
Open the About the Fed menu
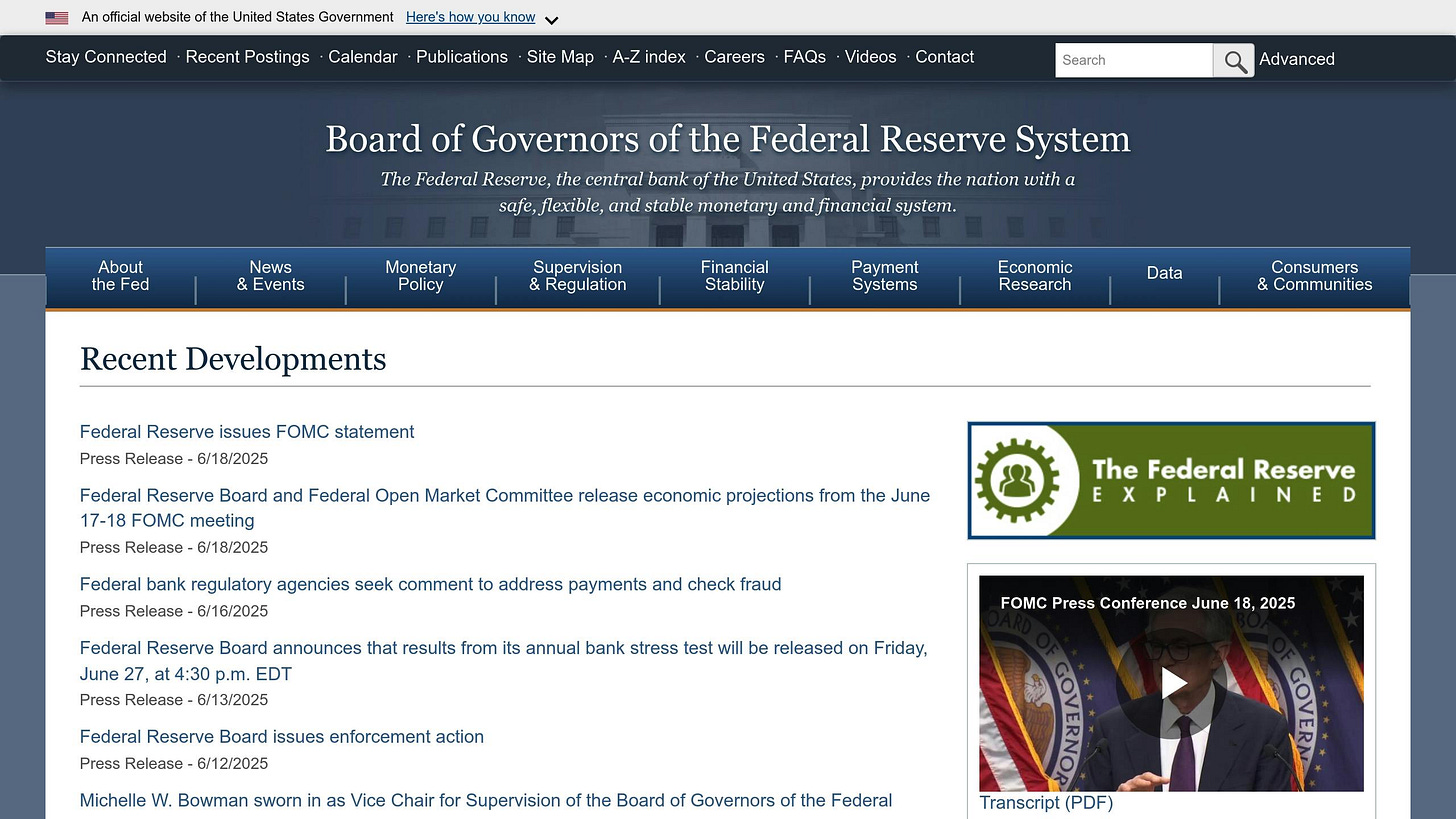(120, 276)
